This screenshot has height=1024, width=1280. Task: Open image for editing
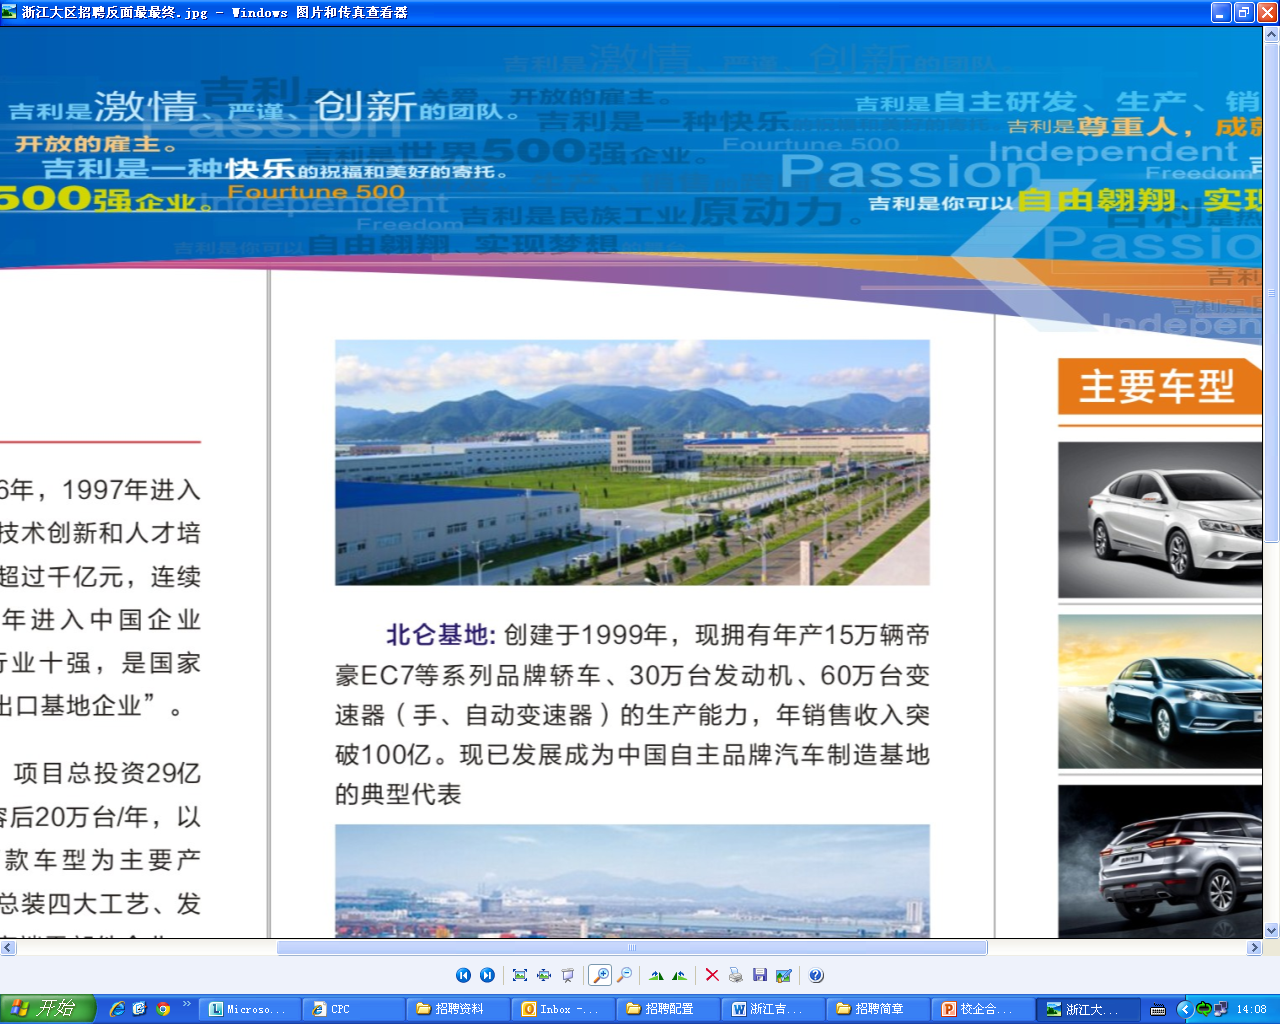[784, 975]
